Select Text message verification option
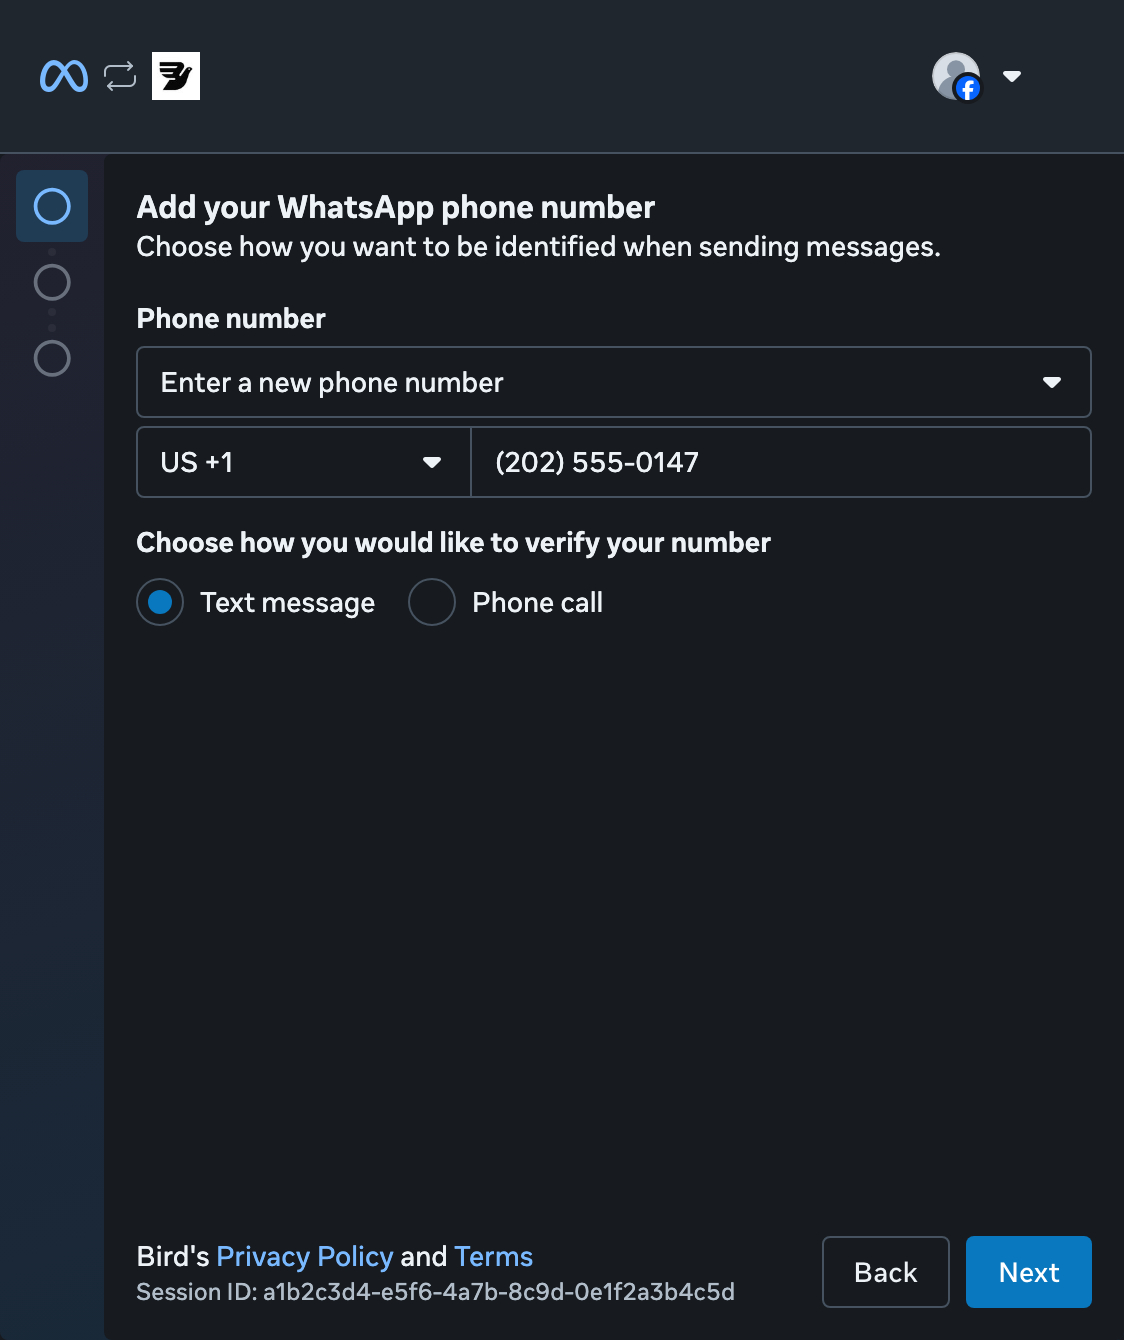 pos(160,602)
